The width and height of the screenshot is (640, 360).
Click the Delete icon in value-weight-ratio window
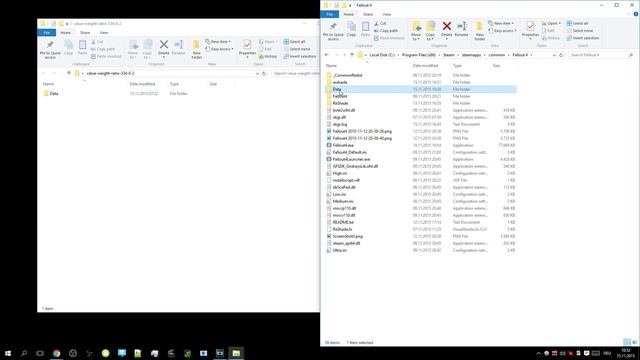[164, 44]
